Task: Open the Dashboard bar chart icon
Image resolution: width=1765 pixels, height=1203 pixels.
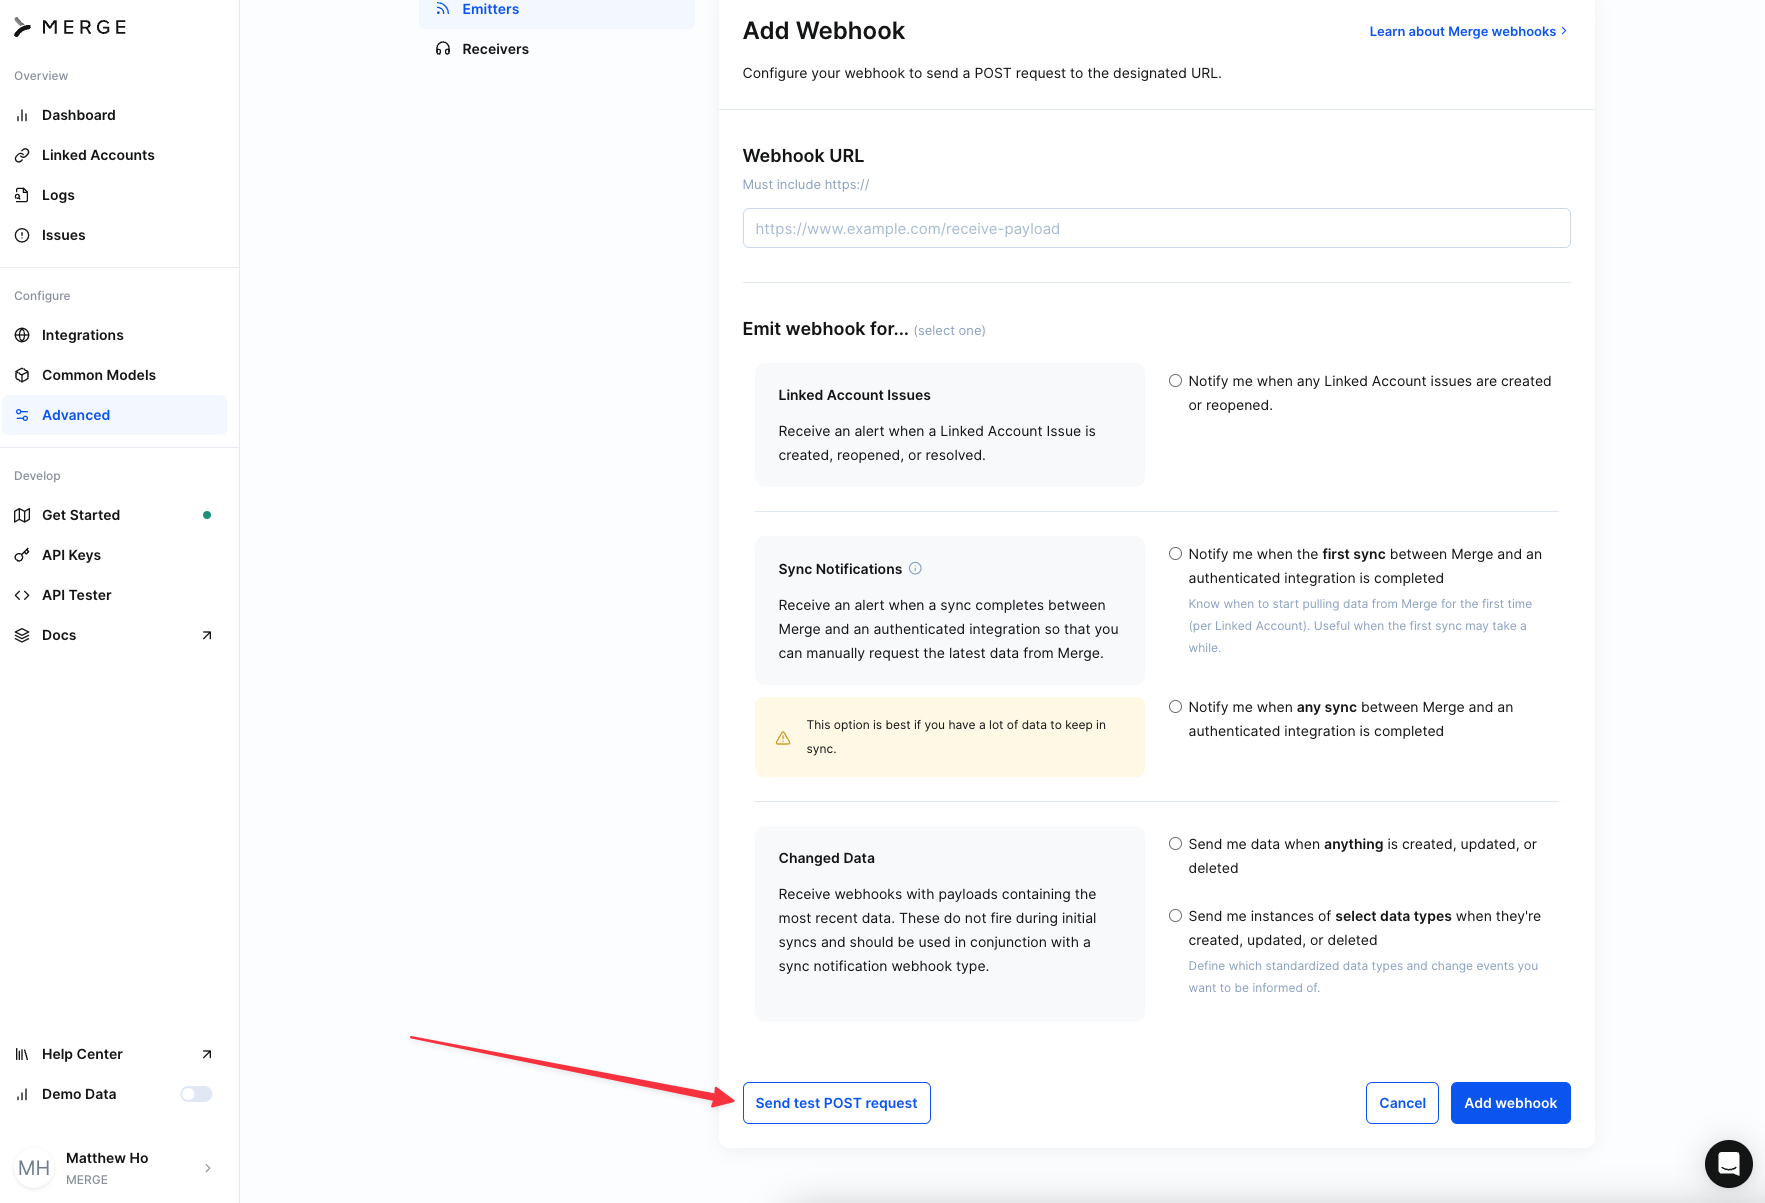Action: click(x=22, y=115)
